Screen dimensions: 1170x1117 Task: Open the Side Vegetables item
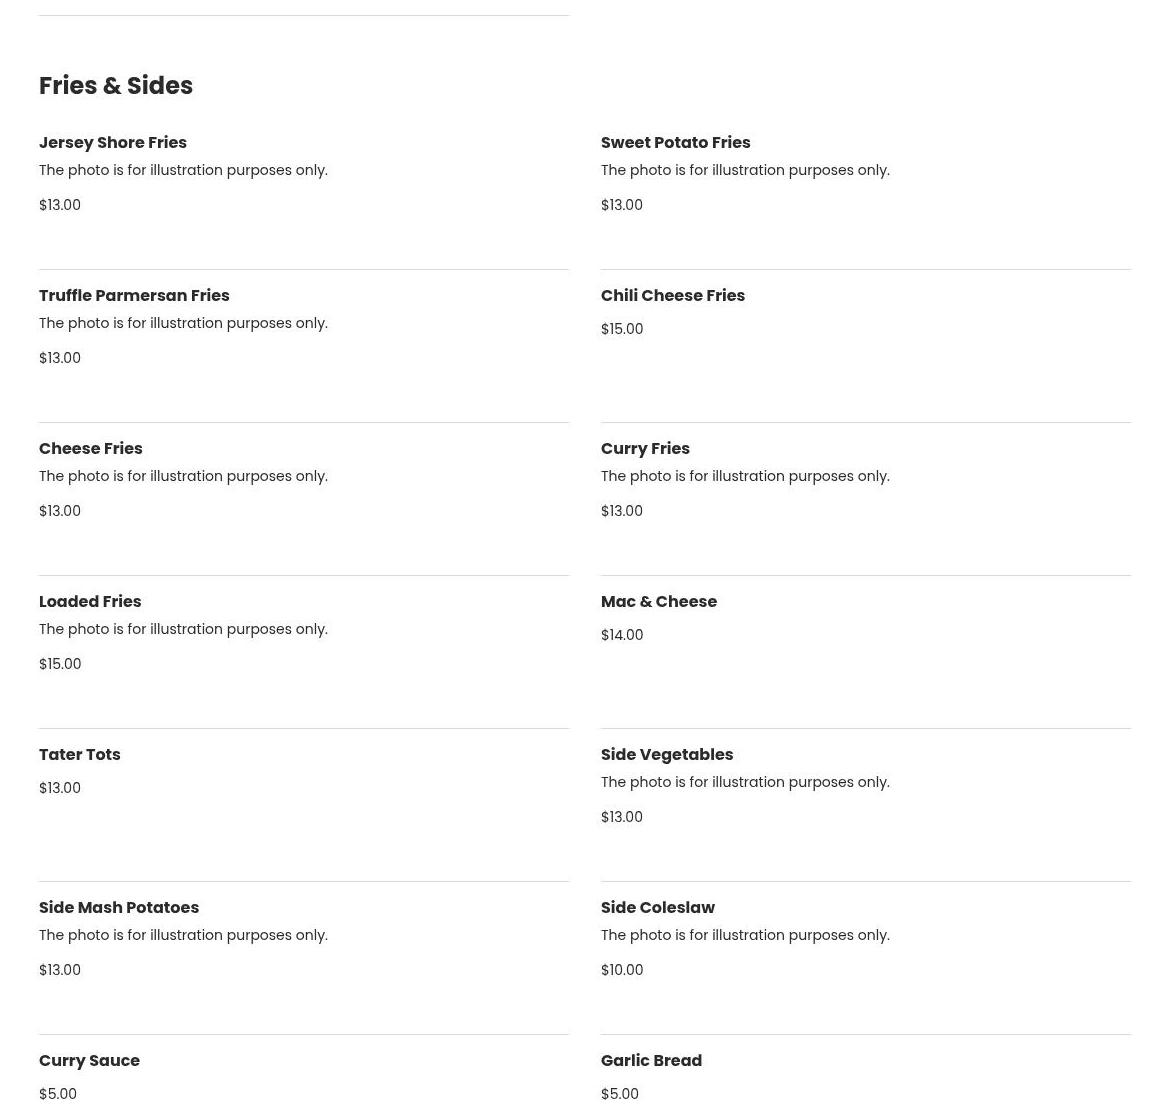tap(666, 754)
